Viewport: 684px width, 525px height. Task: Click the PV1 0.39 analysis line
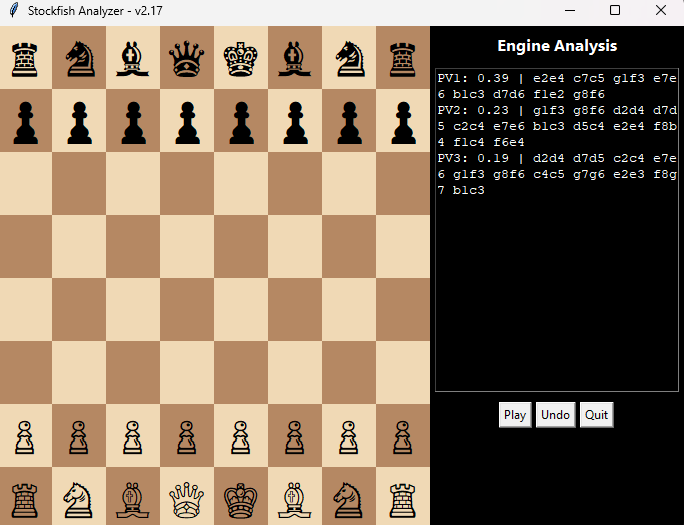click(x=557, y=86)
